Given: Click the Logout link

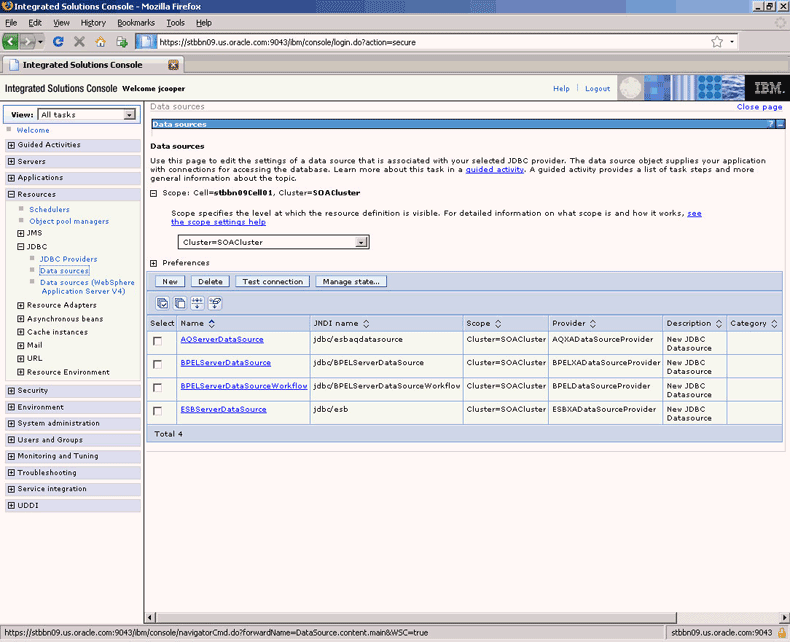Looking at the screenshot, I should tap(598, 89).
